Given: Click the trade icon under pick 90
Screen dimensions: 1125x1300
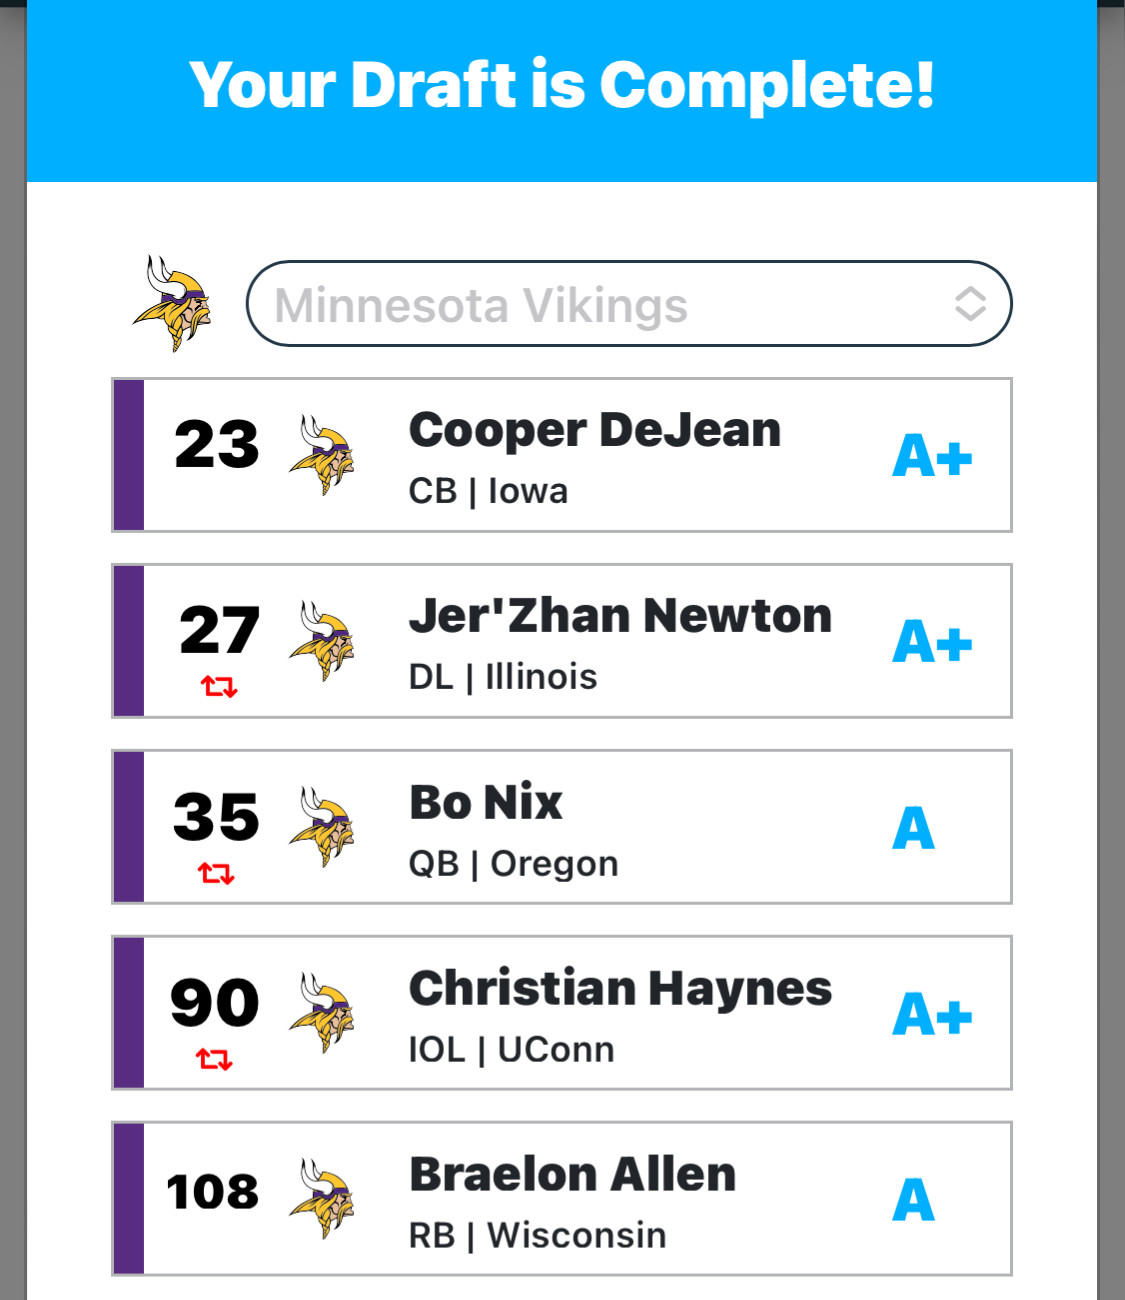Looking at the screenshot, I should [214, 1059].
